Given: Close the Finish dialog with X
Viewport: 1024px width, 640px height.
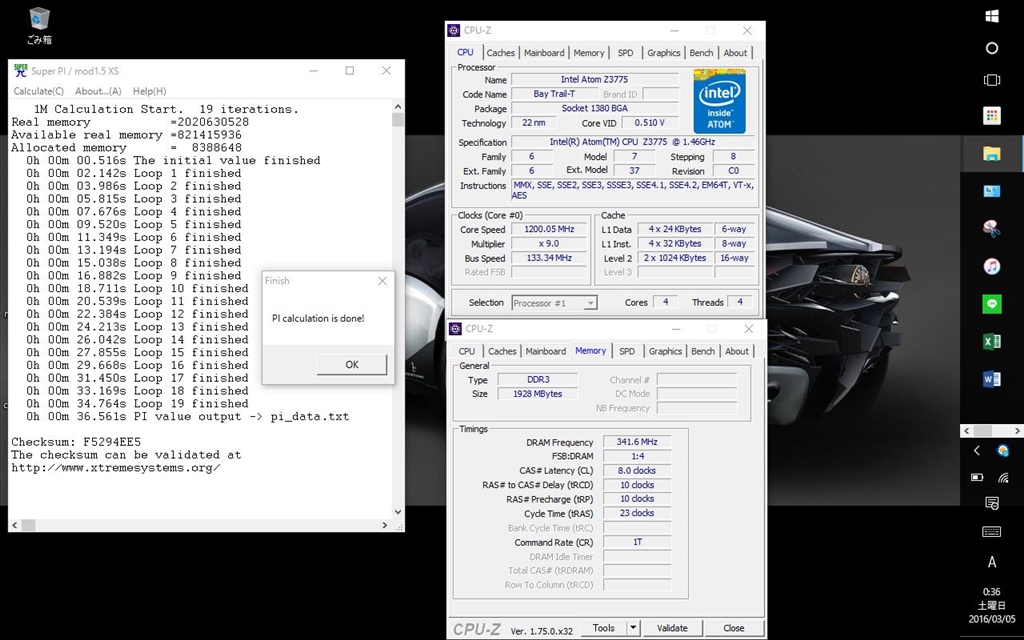Looking at the screenshot, I should 382,281.
